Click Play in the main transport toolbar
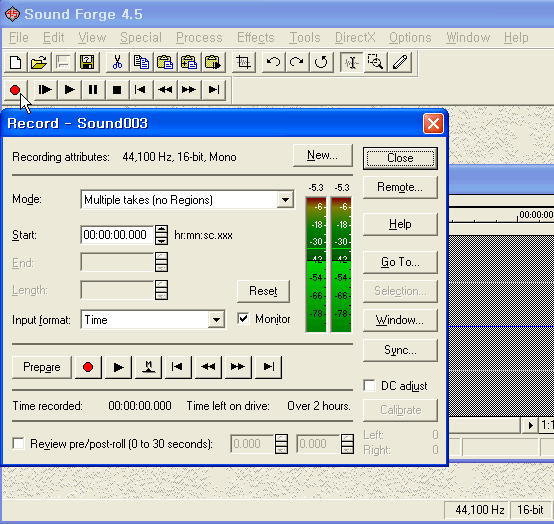Viewport: 554px width, 524px height. (69, 90)
